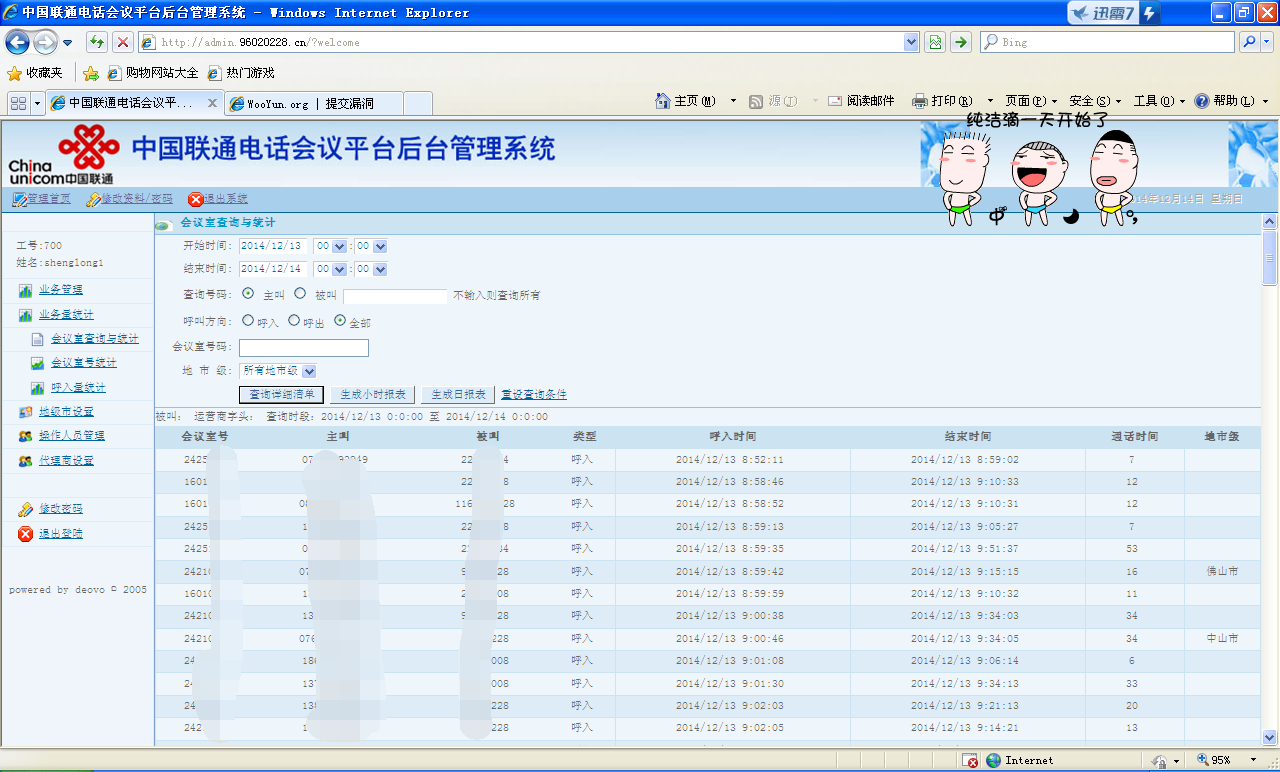The height and width of the screenshot is (772, 1280).
Task: Expand the Bing search options arrow
Action: [x=1267, y=42]
